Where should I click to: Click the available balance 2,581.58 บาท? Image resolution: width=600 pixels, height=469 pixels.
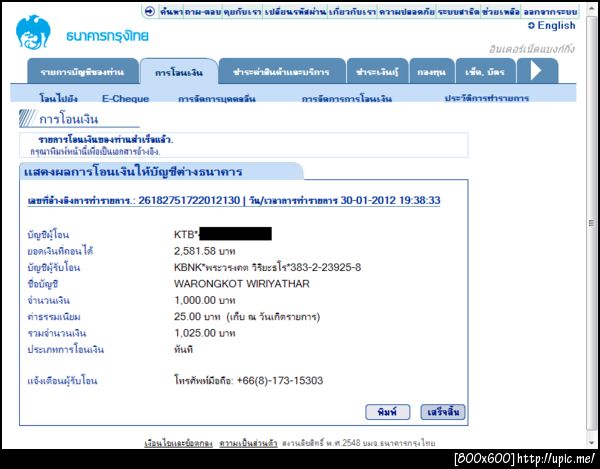click(204, 251)
